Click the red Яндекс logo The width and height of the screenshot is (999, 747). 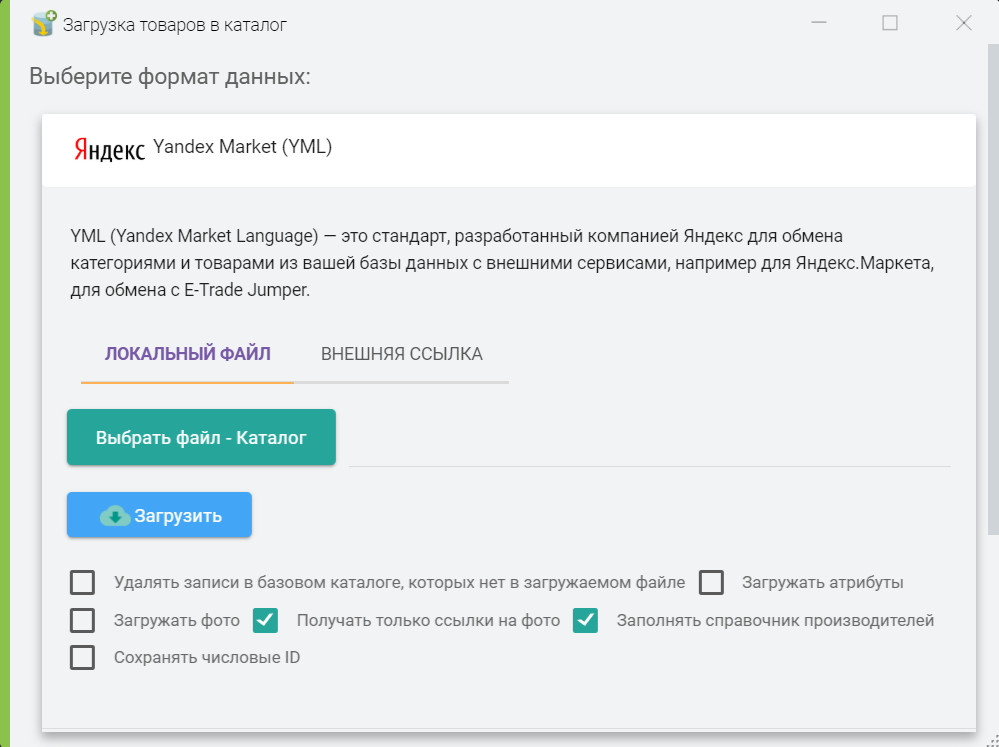coord(108,149)
